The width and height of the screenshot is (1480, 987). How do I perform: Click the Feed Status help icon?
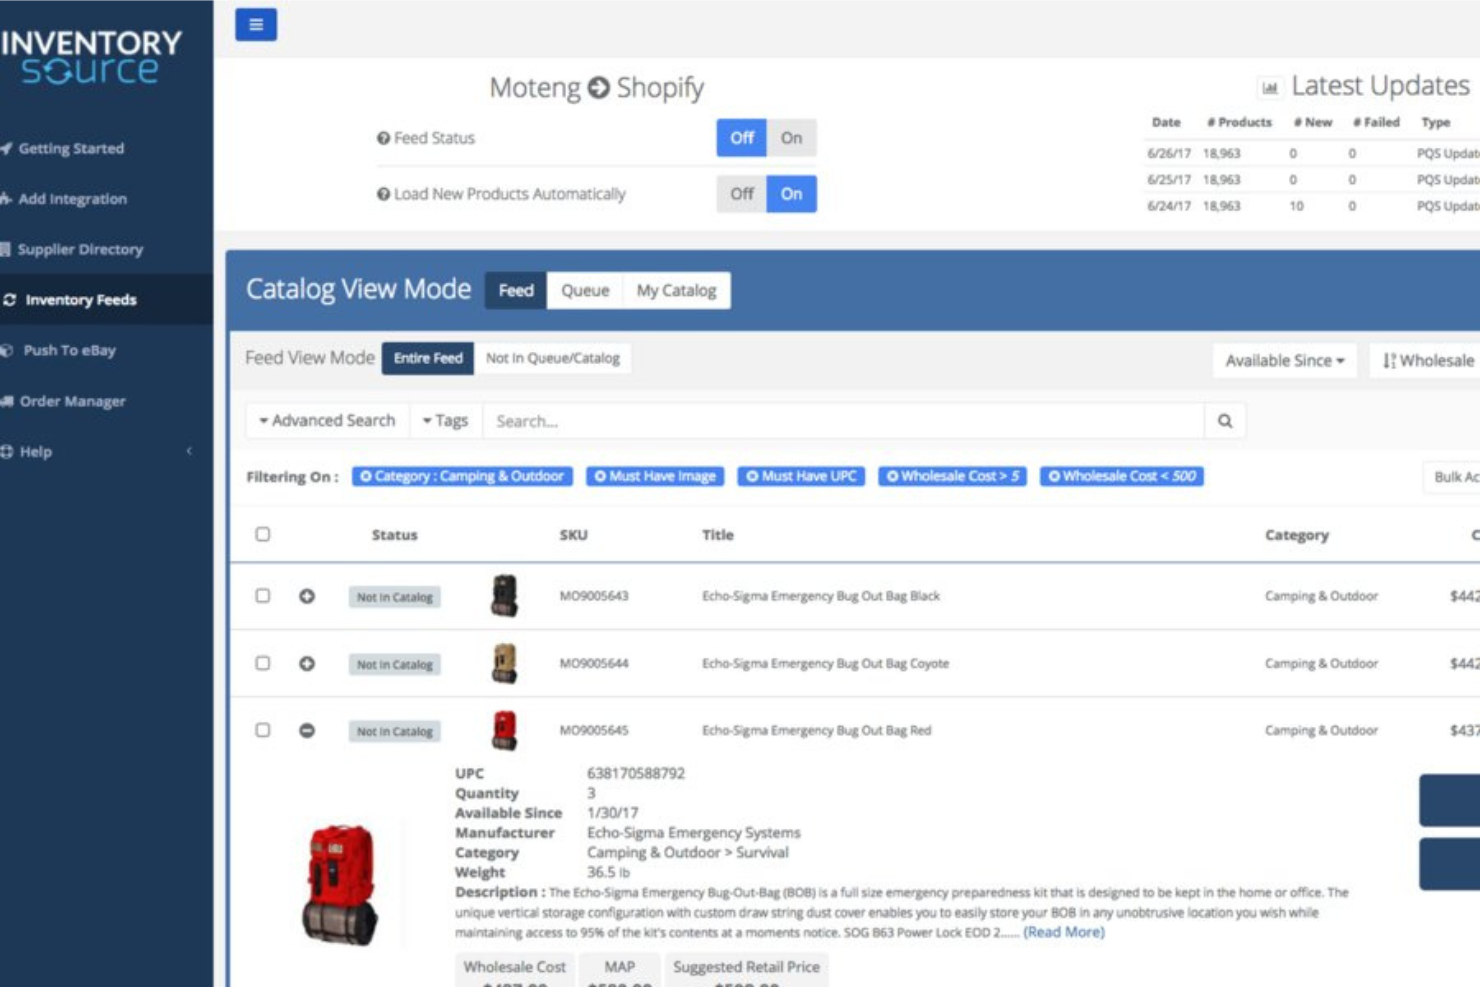383,138
